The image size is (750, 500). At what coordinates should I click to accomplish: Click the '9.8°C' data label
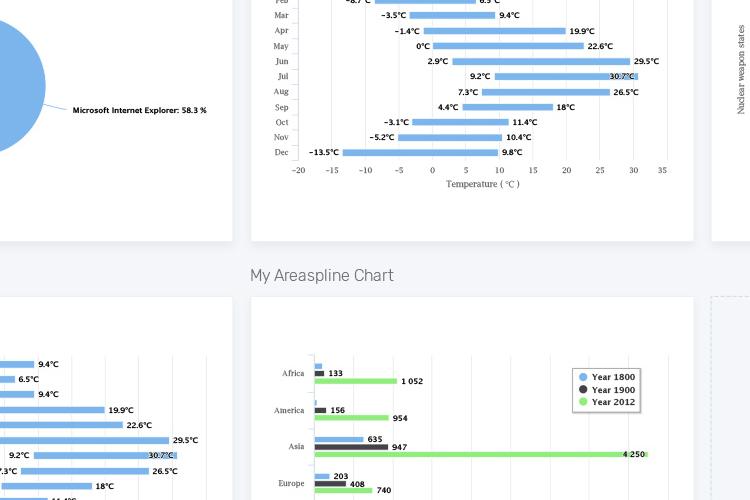(x=512, y=153)
